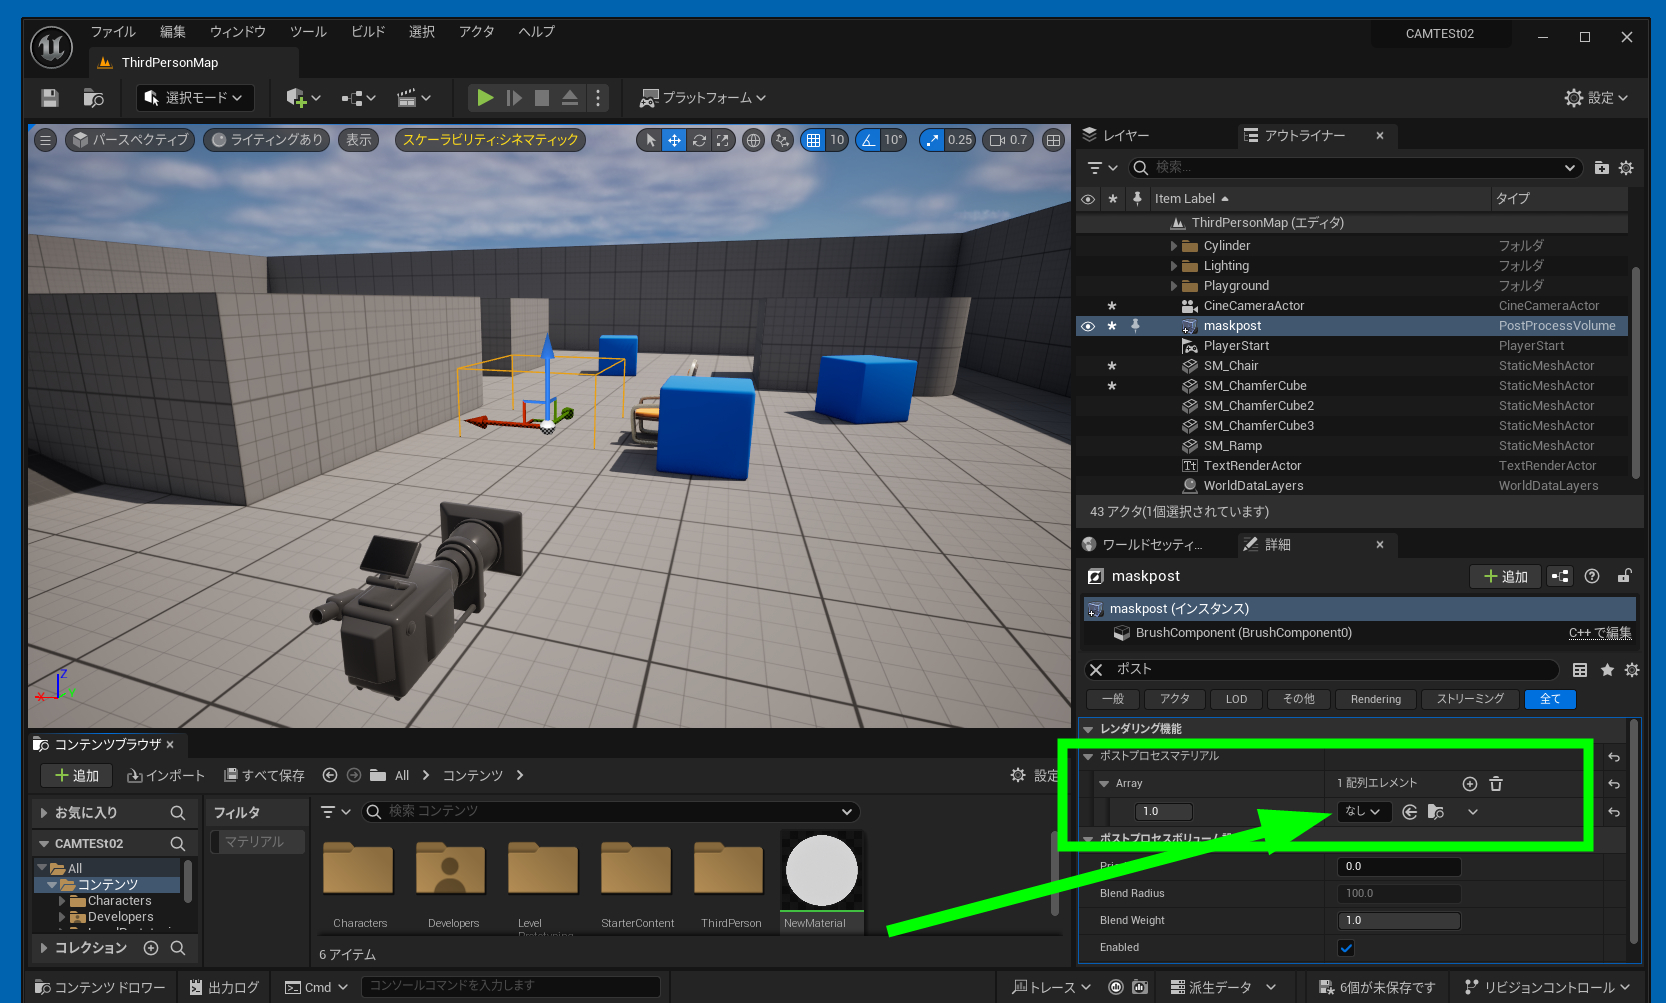Select the rotate gizmo tool in viewport

699,140
